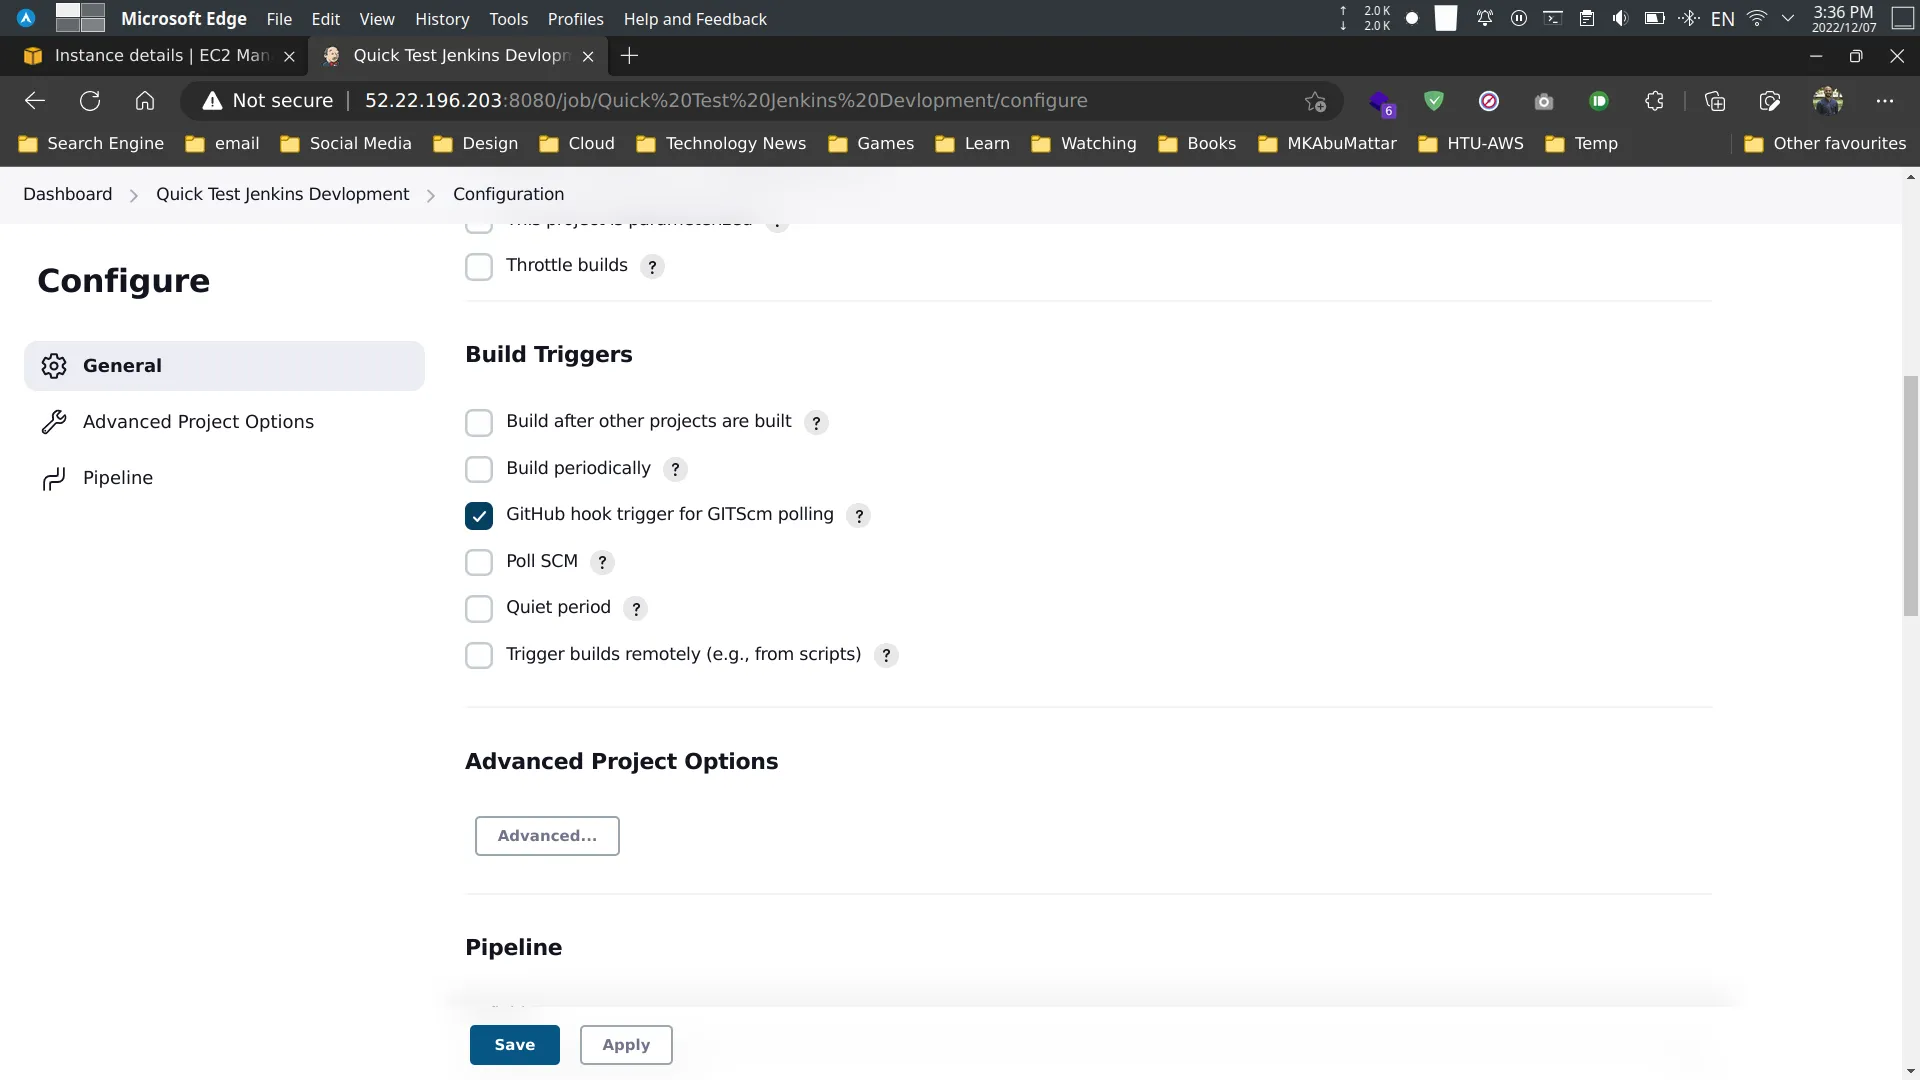Click the Pipeline section icon
1920x1080 pixels.
(55, 477)
